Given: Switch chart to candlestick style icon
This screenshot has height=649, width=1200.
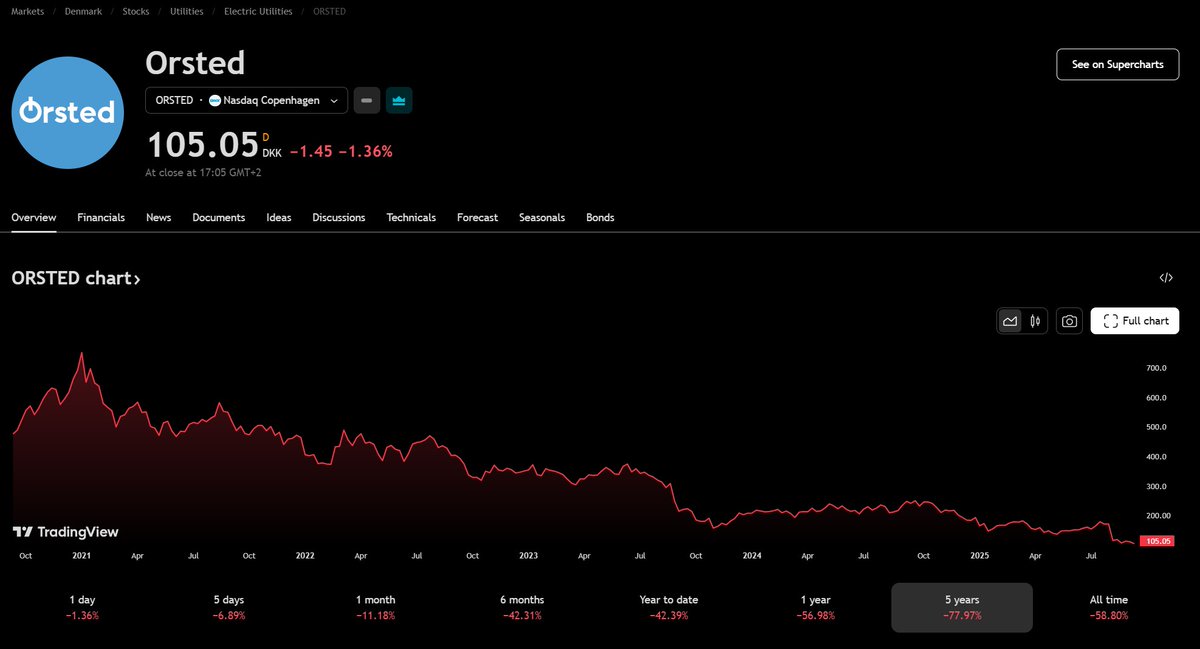Looking at the screenshot, I should [1035, 321].
